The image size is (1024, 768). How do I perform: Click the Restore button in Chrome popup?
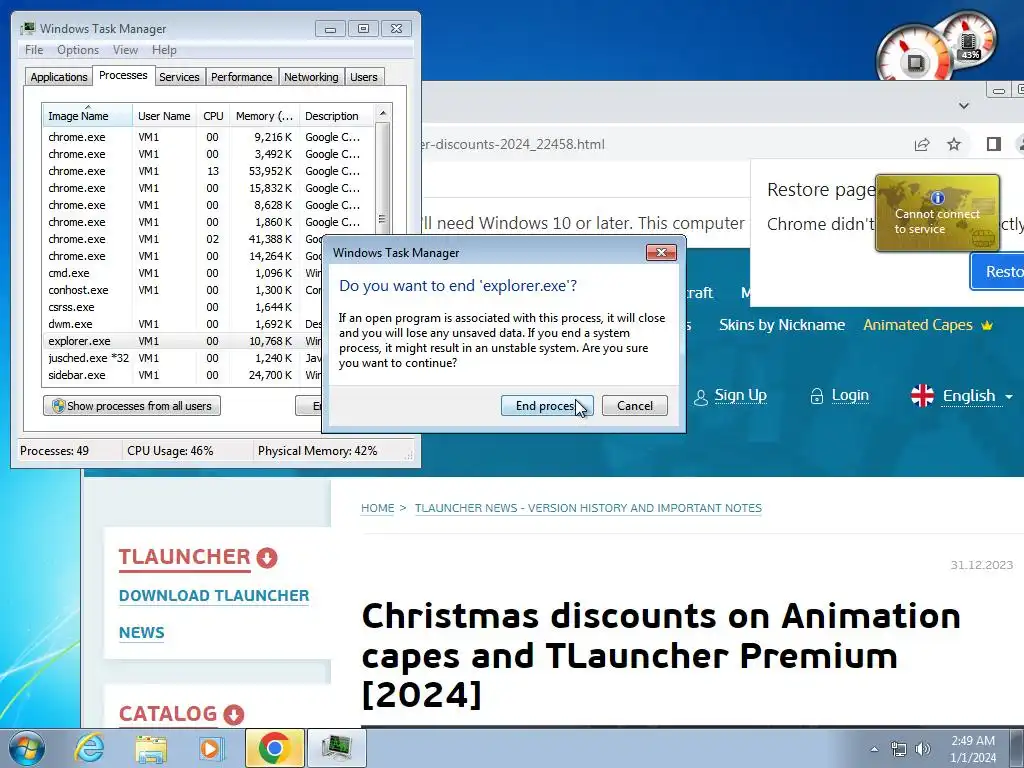point(997,272)
